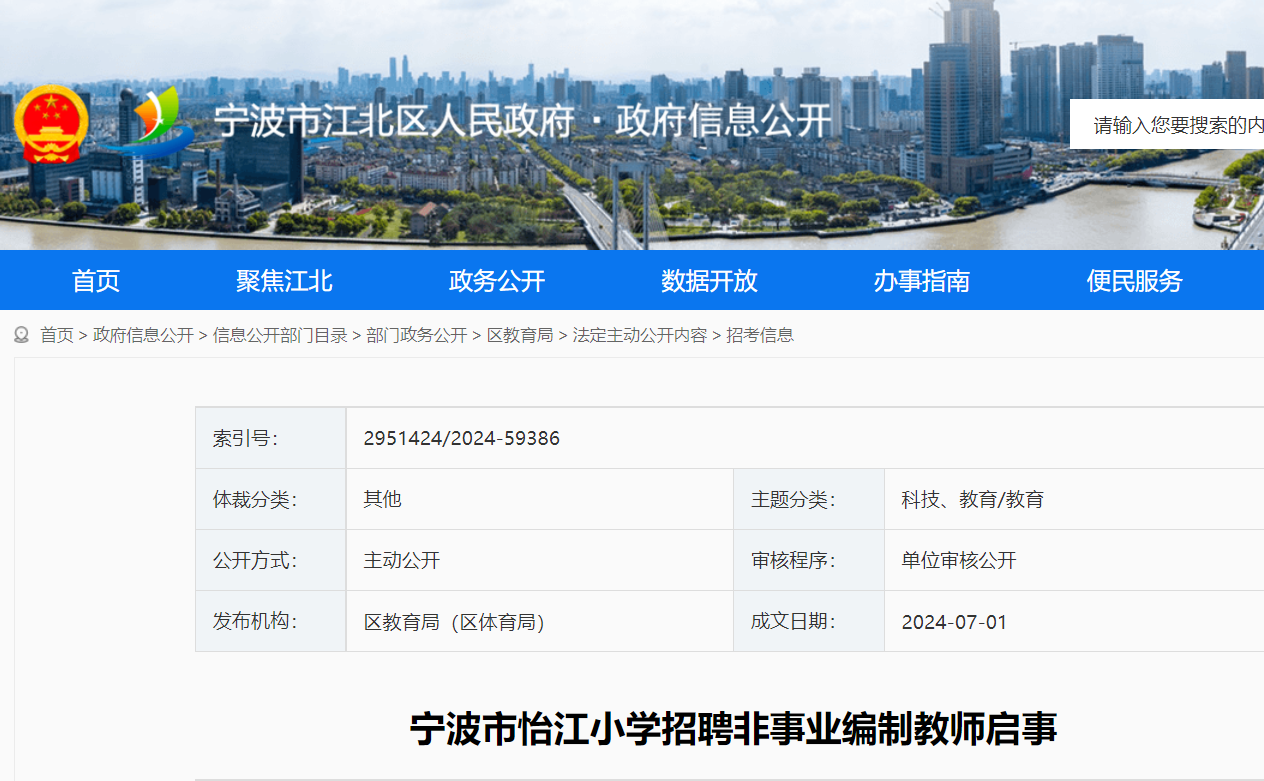This screenshot has height=781, width=1264.
Task: Click the 公开方式 label cell
Action: pyautogui.click(x=271, y=560)
